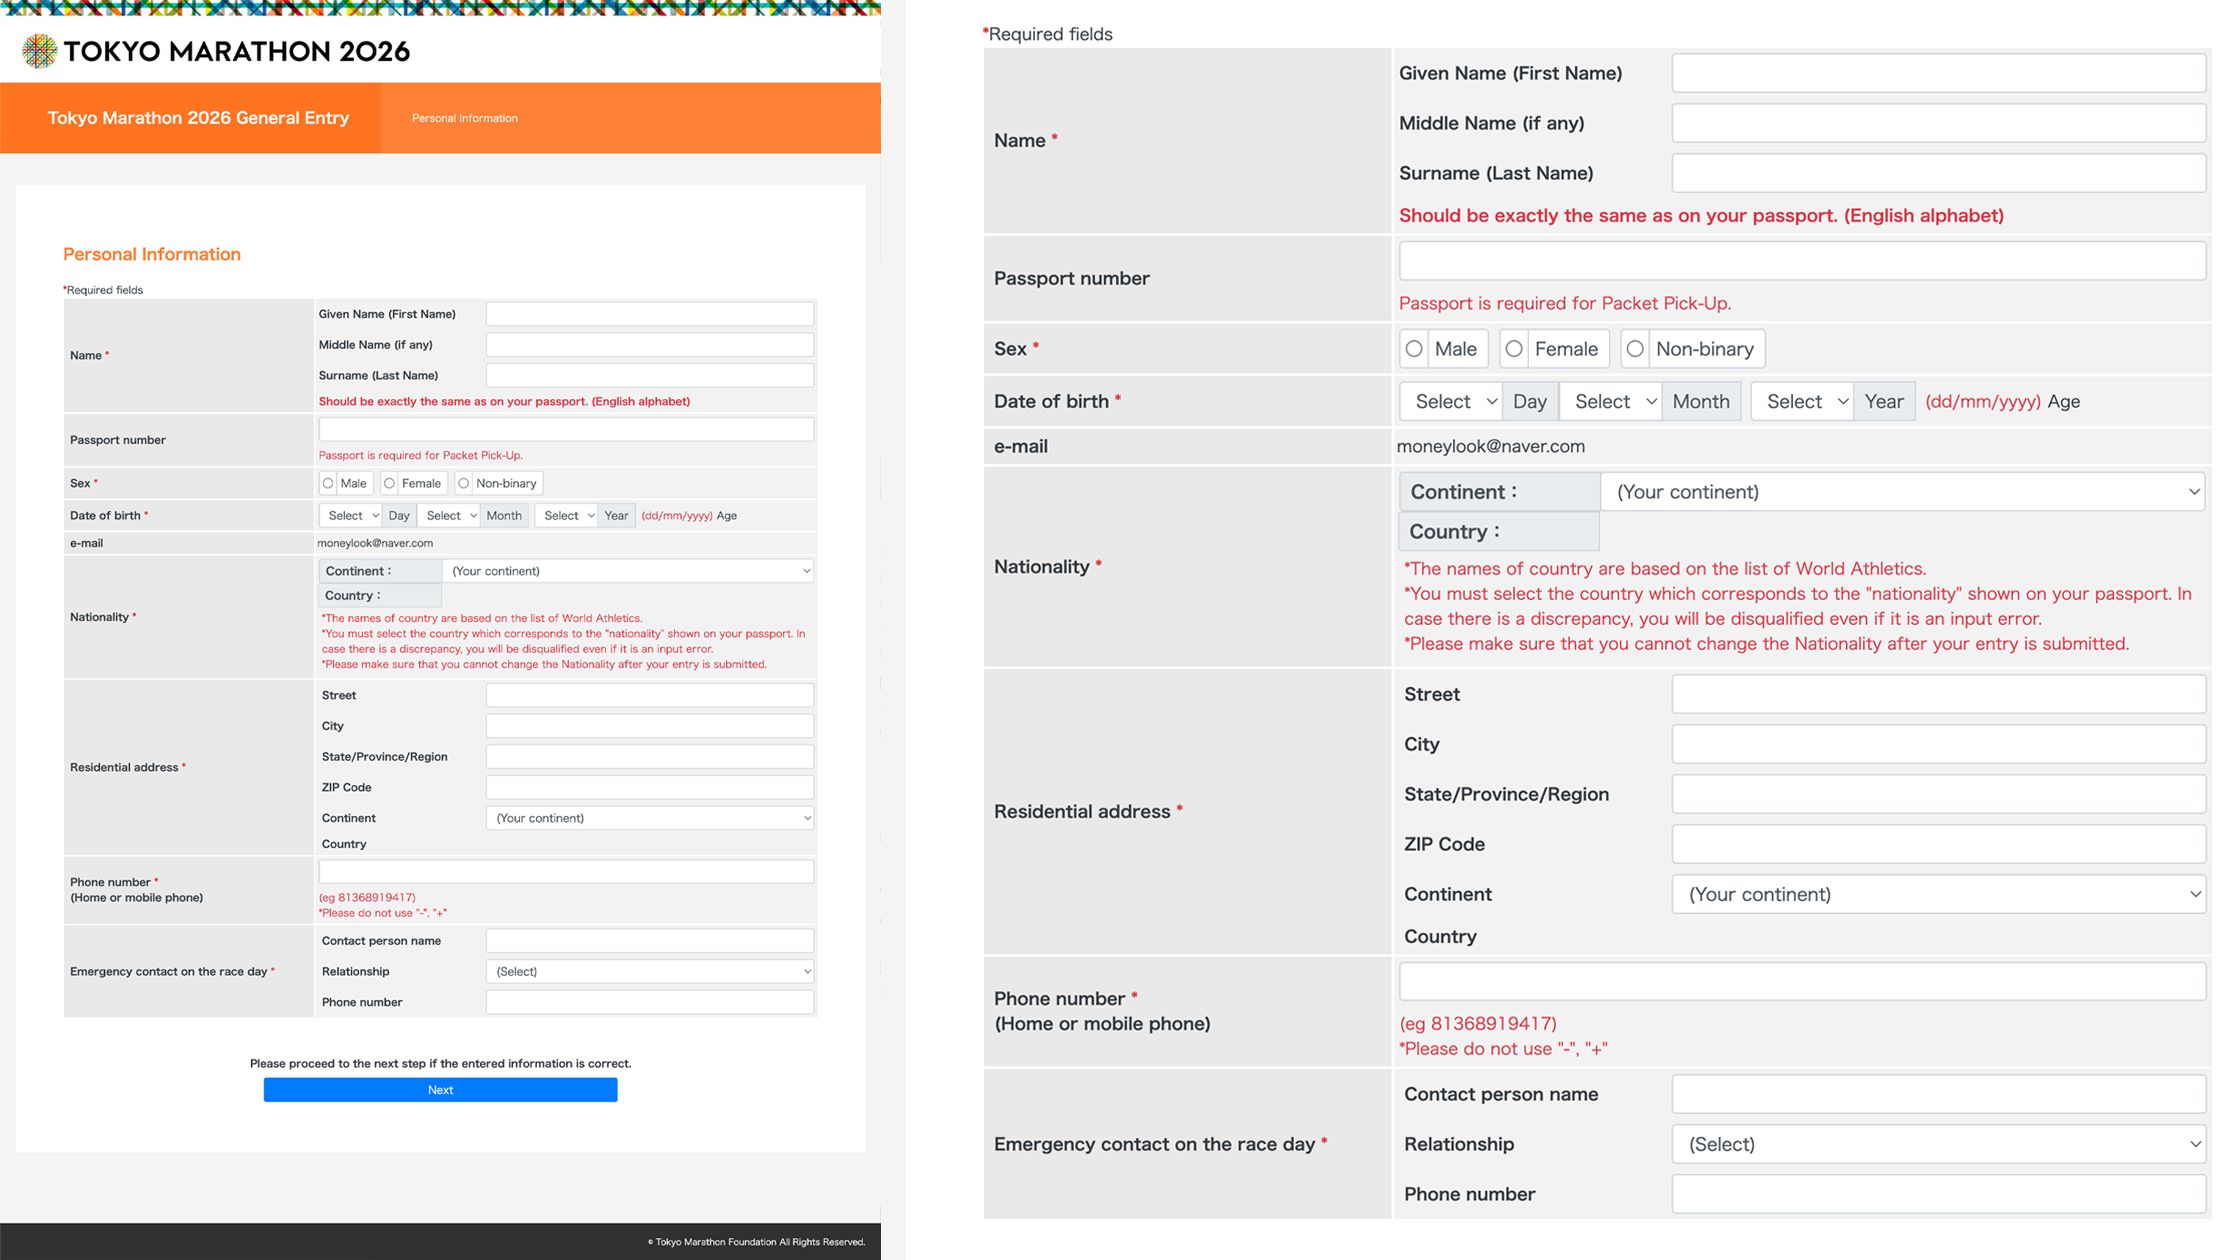The image size is (2240, 1260).
Task: Click the Tokyo Marathon 2026 General Entry tab
Action: click(198, 118)
